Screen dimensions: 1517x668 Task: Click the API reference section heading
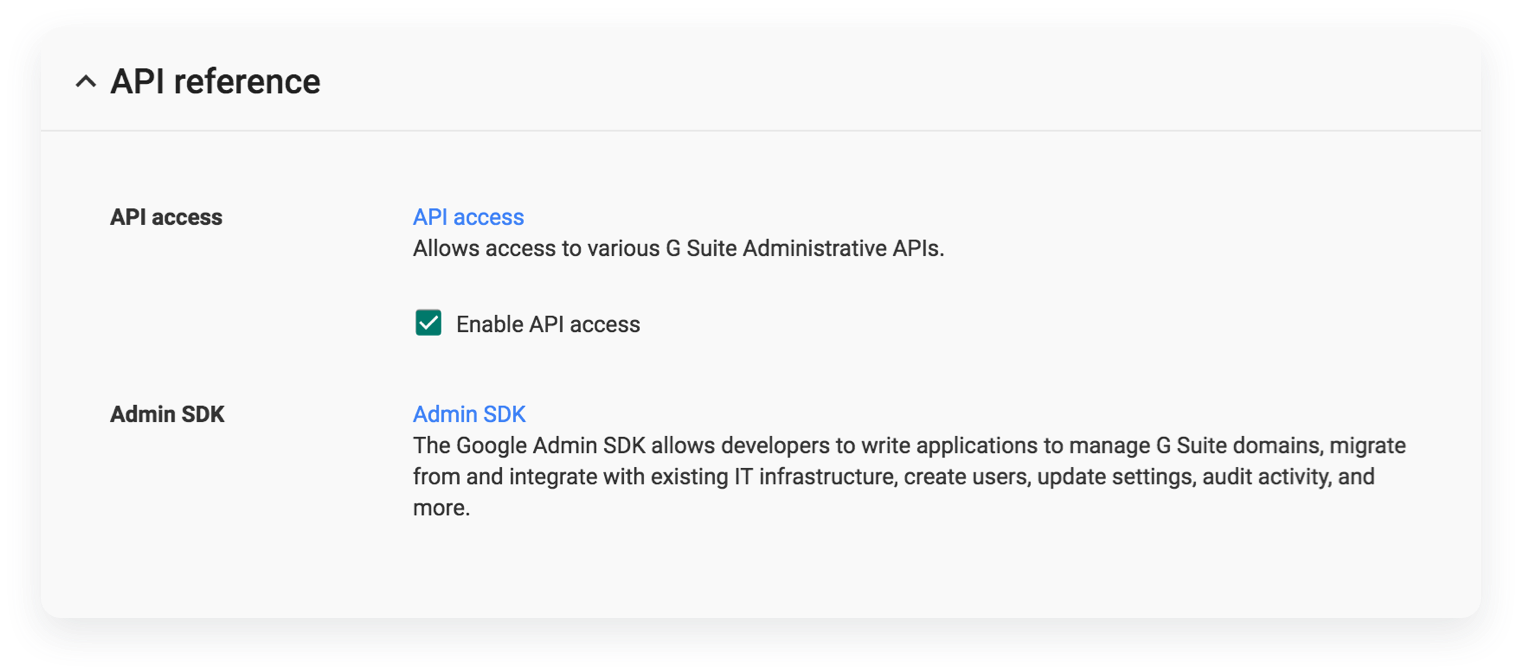(215, 82)
